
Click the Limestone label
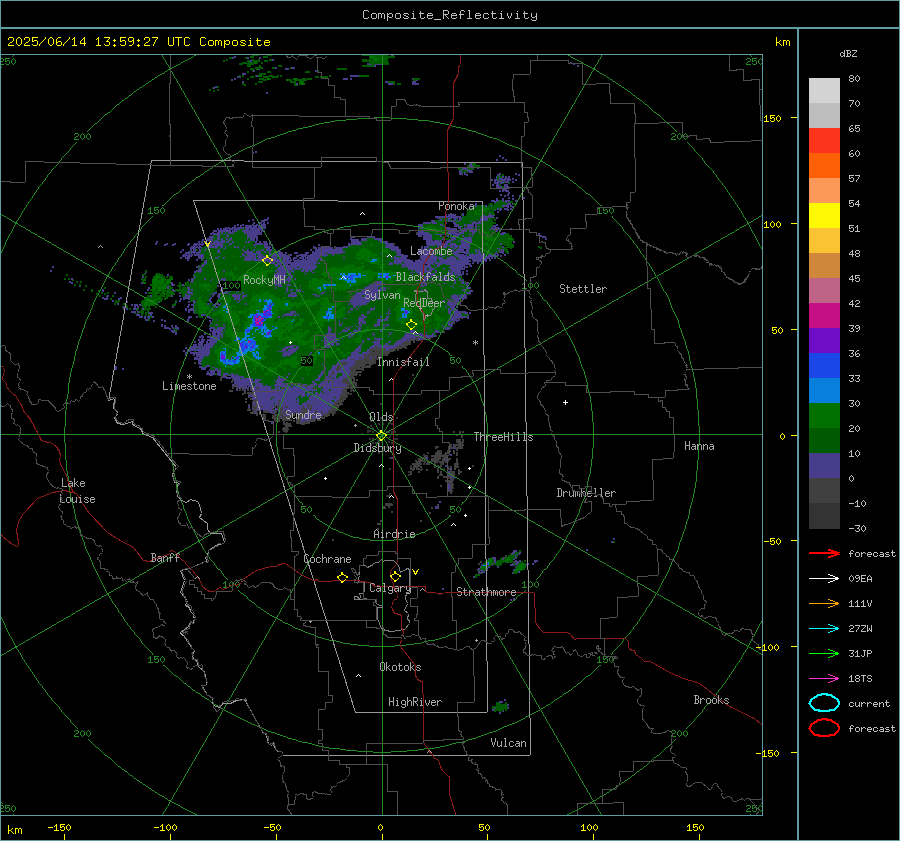point(189,386)
